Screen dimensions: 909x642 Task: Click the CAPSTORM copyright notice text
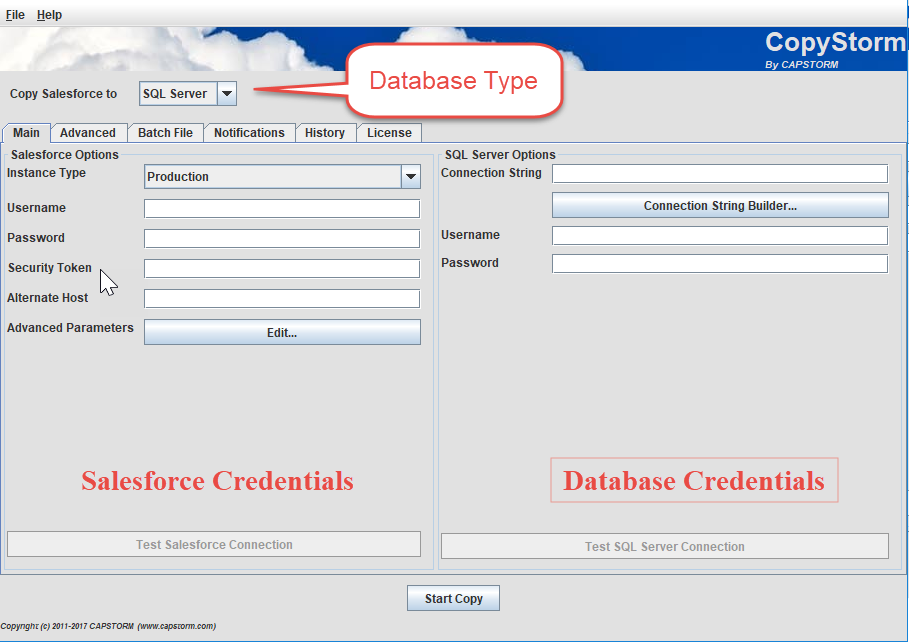tap(108, 626)
